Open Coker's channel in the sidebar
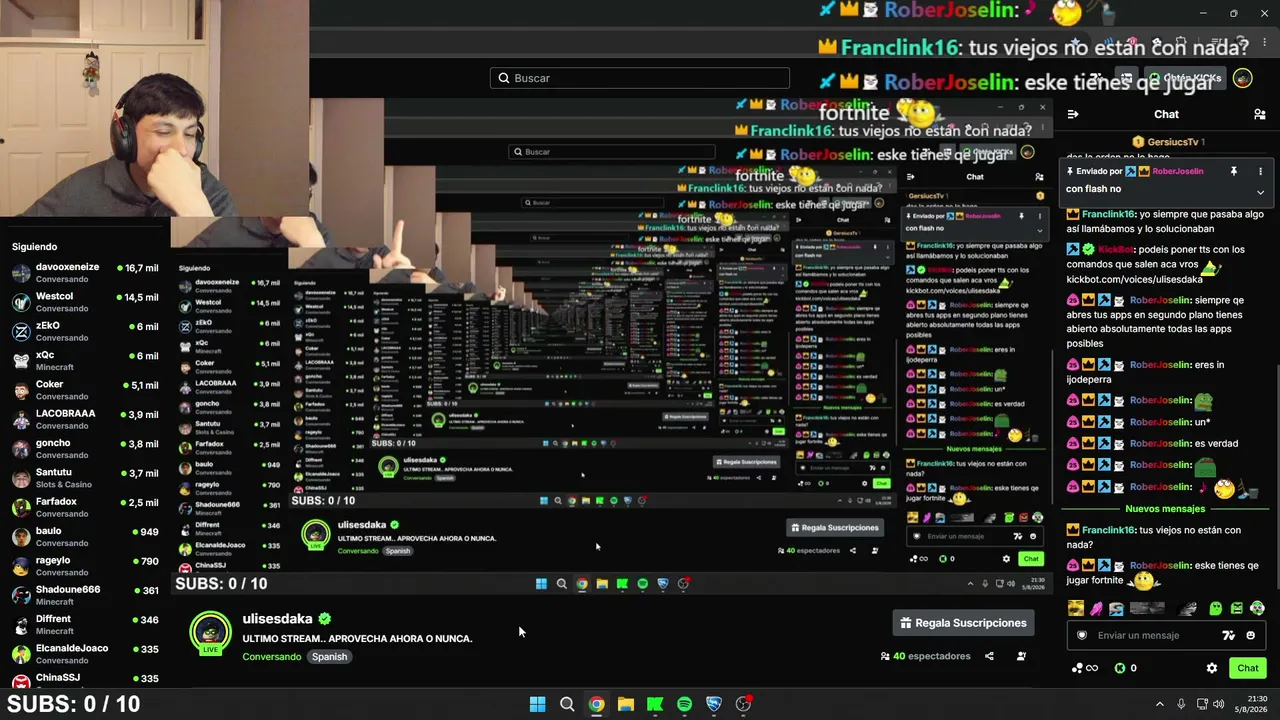Viewport: 1280px width, 720px height. pyautogui.click(x=85, y=390)
